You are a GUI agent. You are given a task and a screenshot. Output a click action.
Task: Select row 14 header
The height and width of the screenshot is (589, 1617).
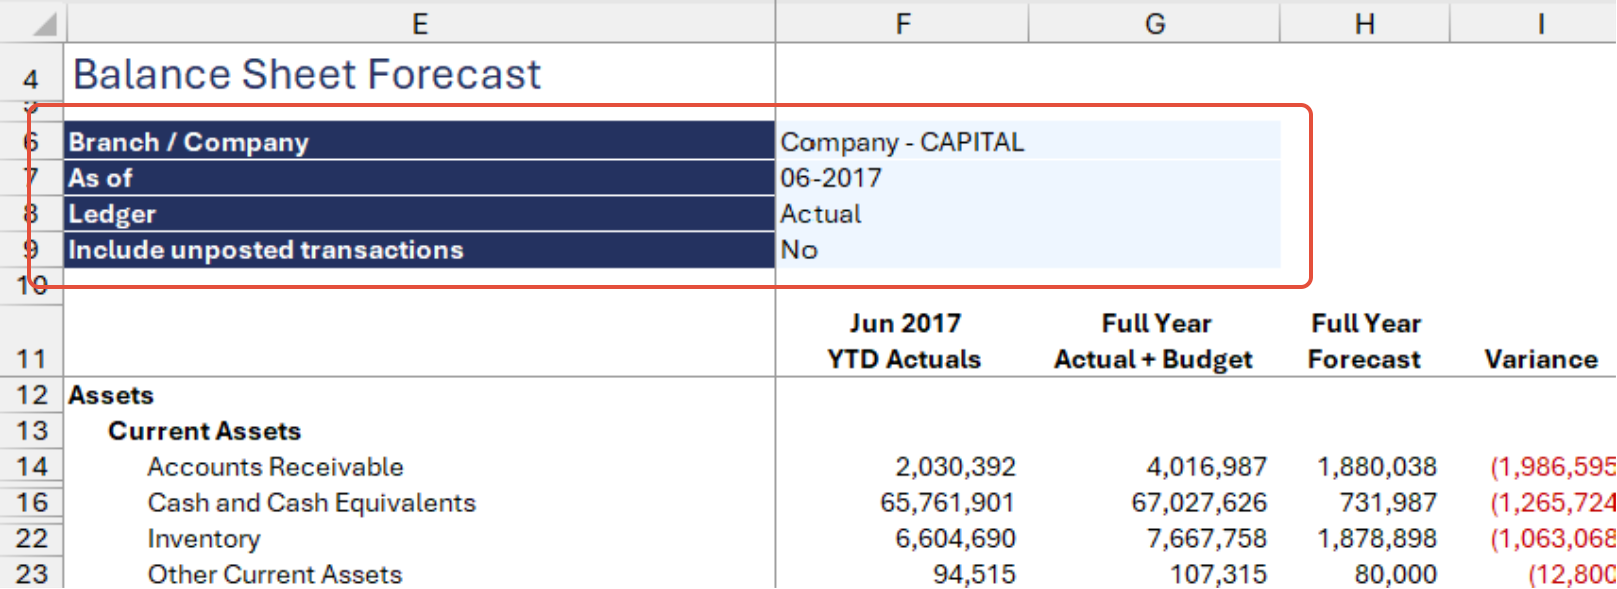[x=31, y=467]
